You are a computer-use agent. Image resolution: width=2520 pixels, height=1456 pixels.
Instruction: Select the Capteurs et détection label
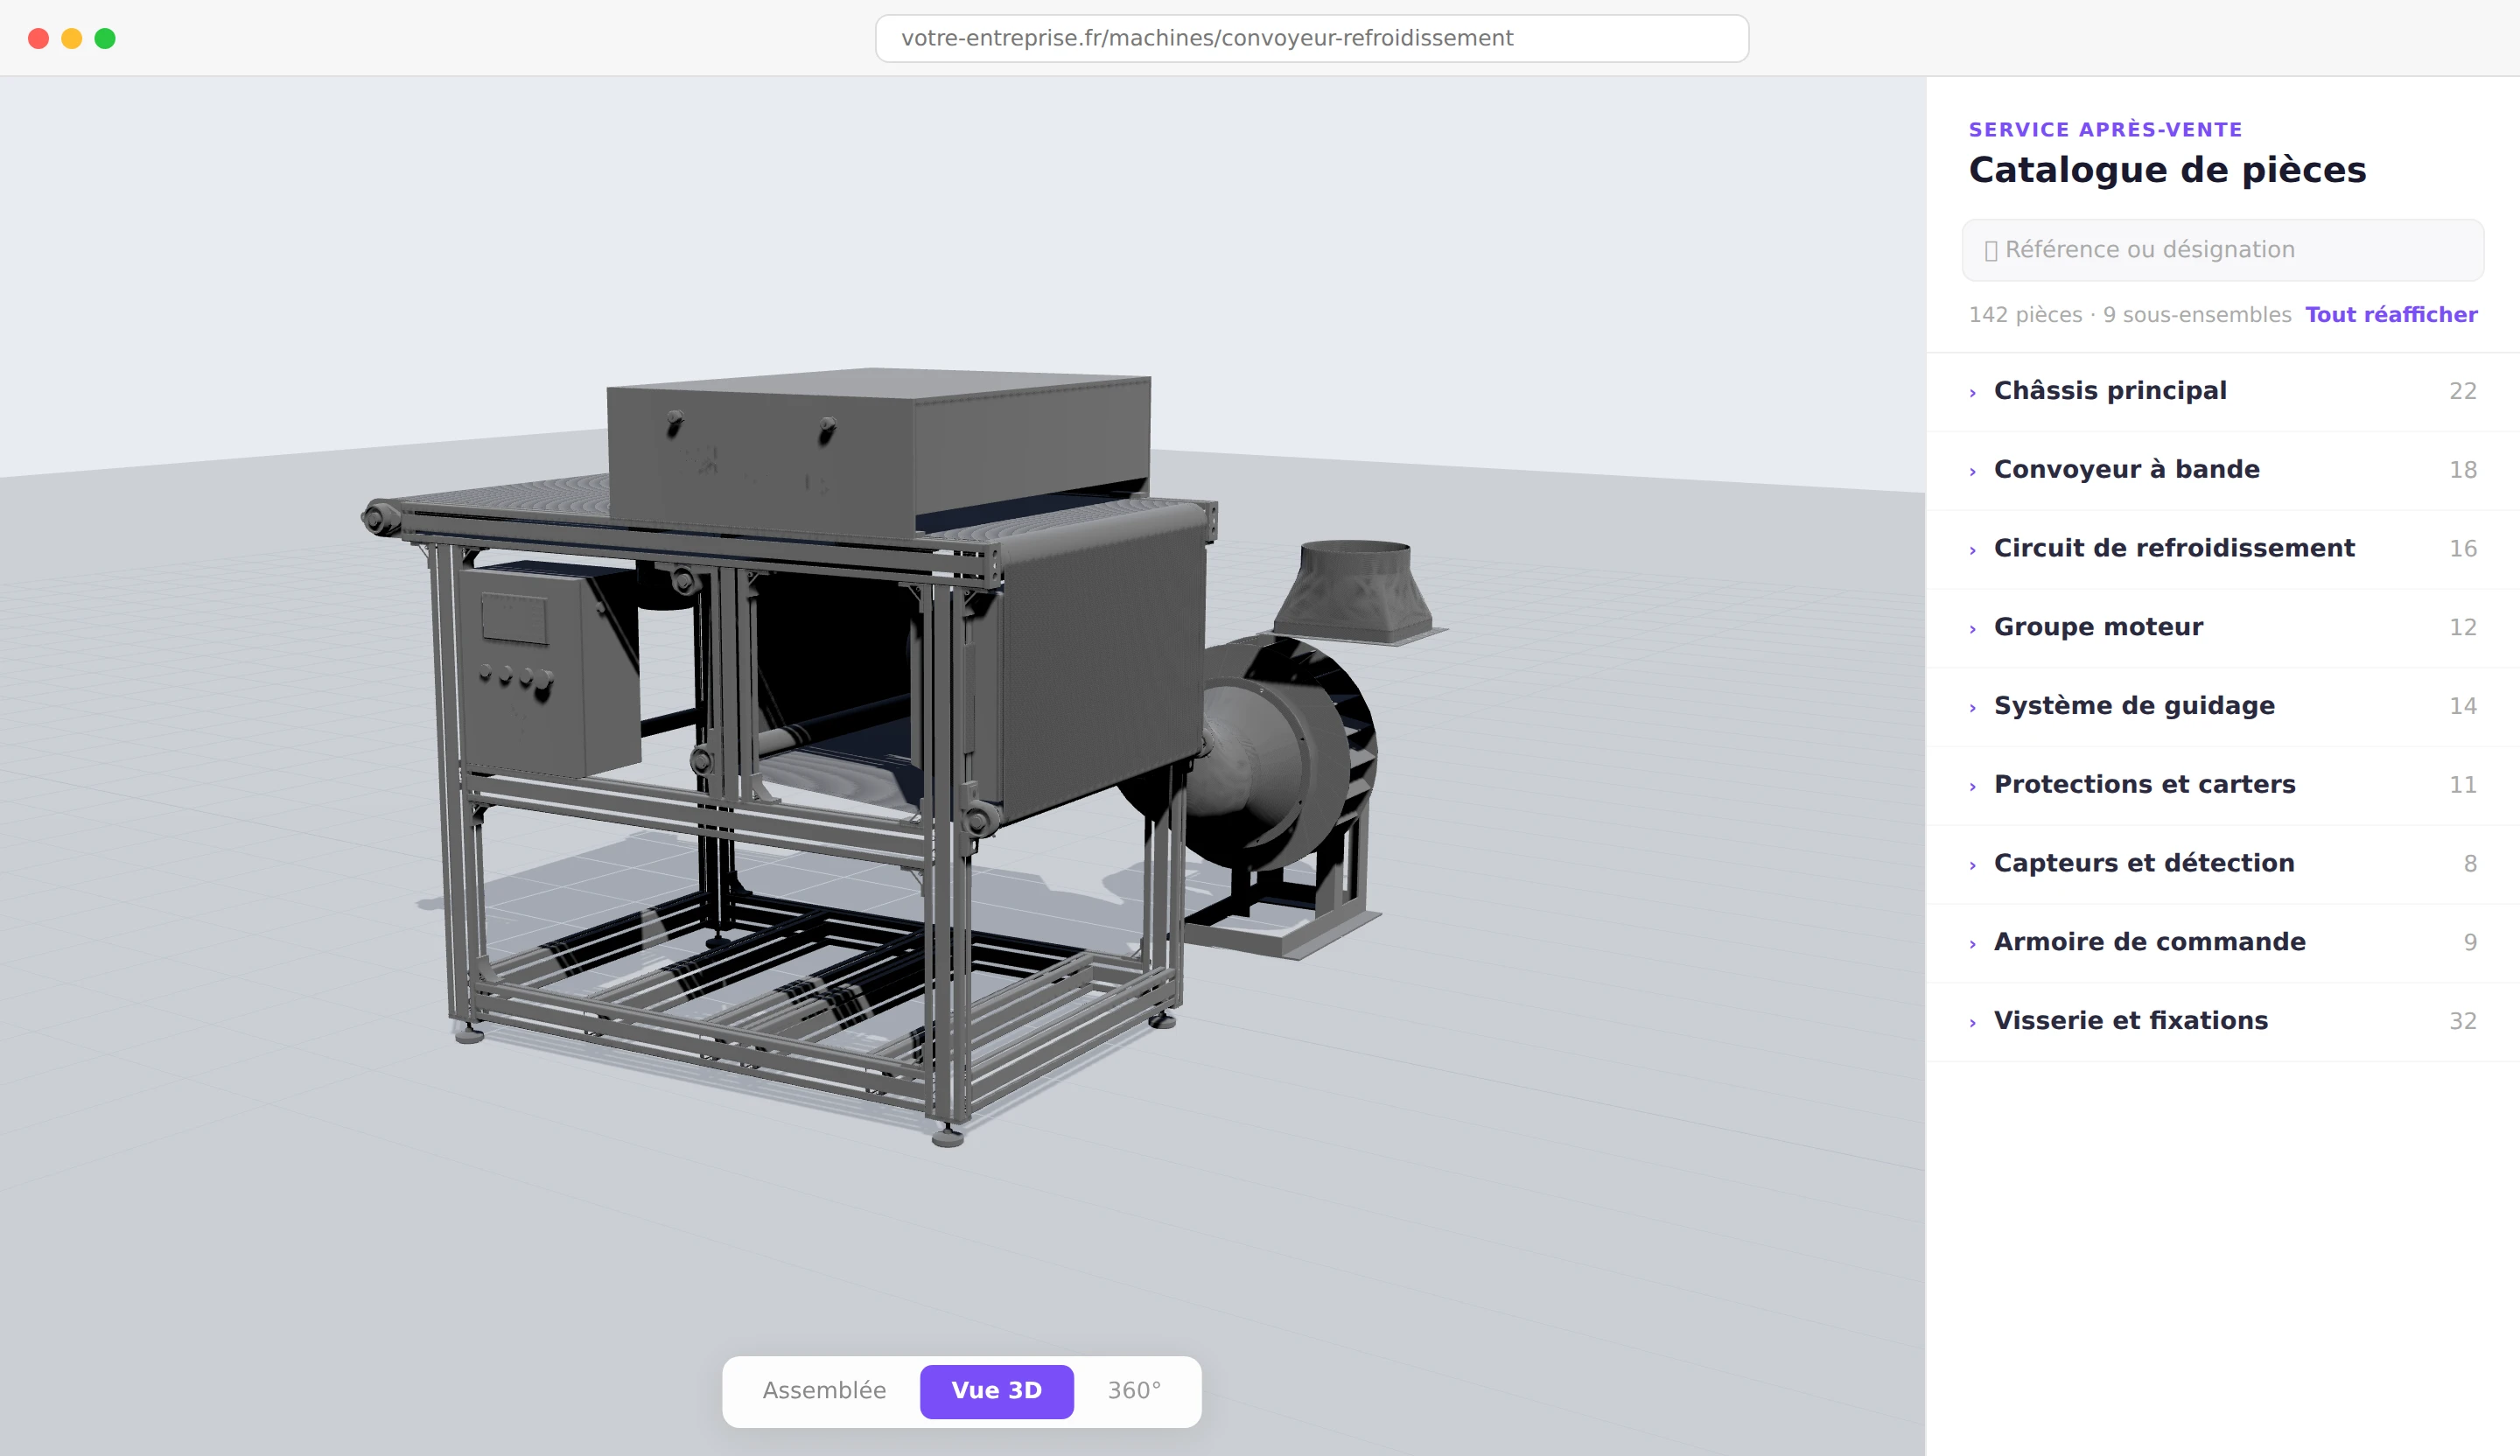pos(2143,863)
